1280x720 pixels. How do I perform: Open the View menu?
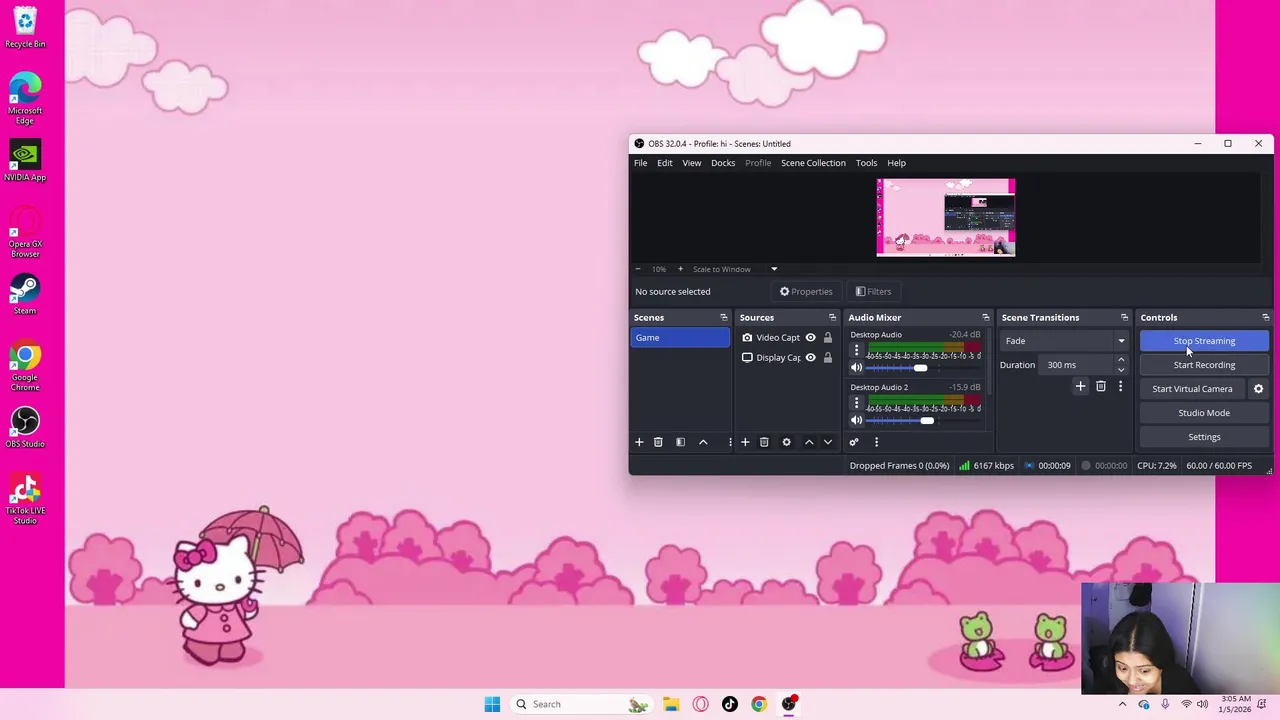click(692, 163)
